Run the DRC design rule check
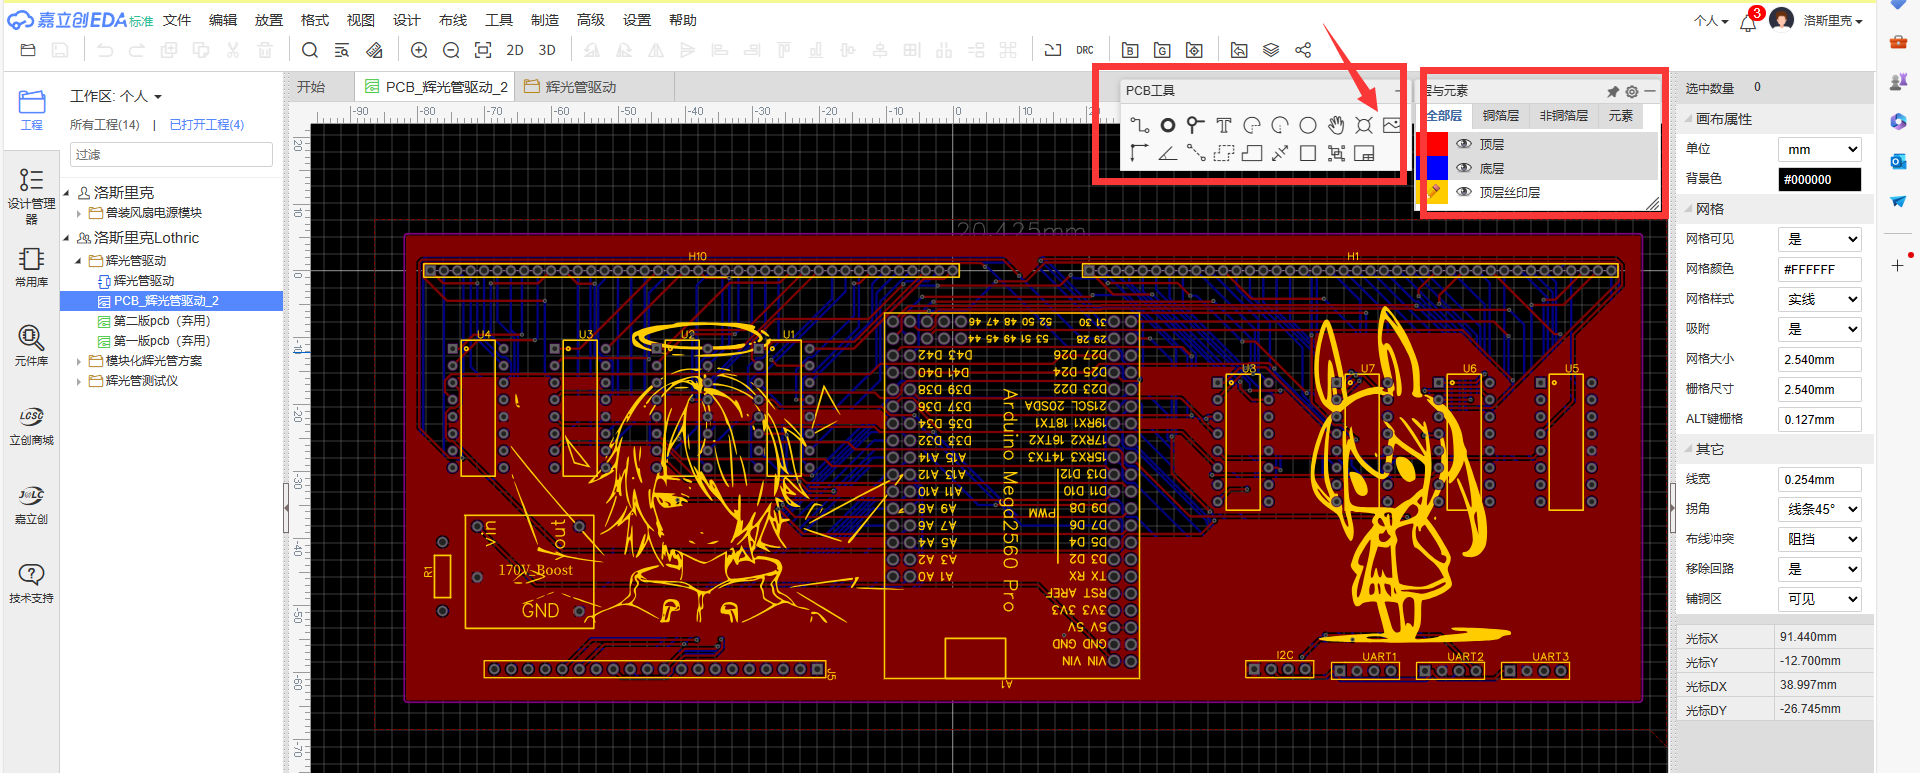Viewport: 1920px width, 773px height. [x=1085, y=50]
